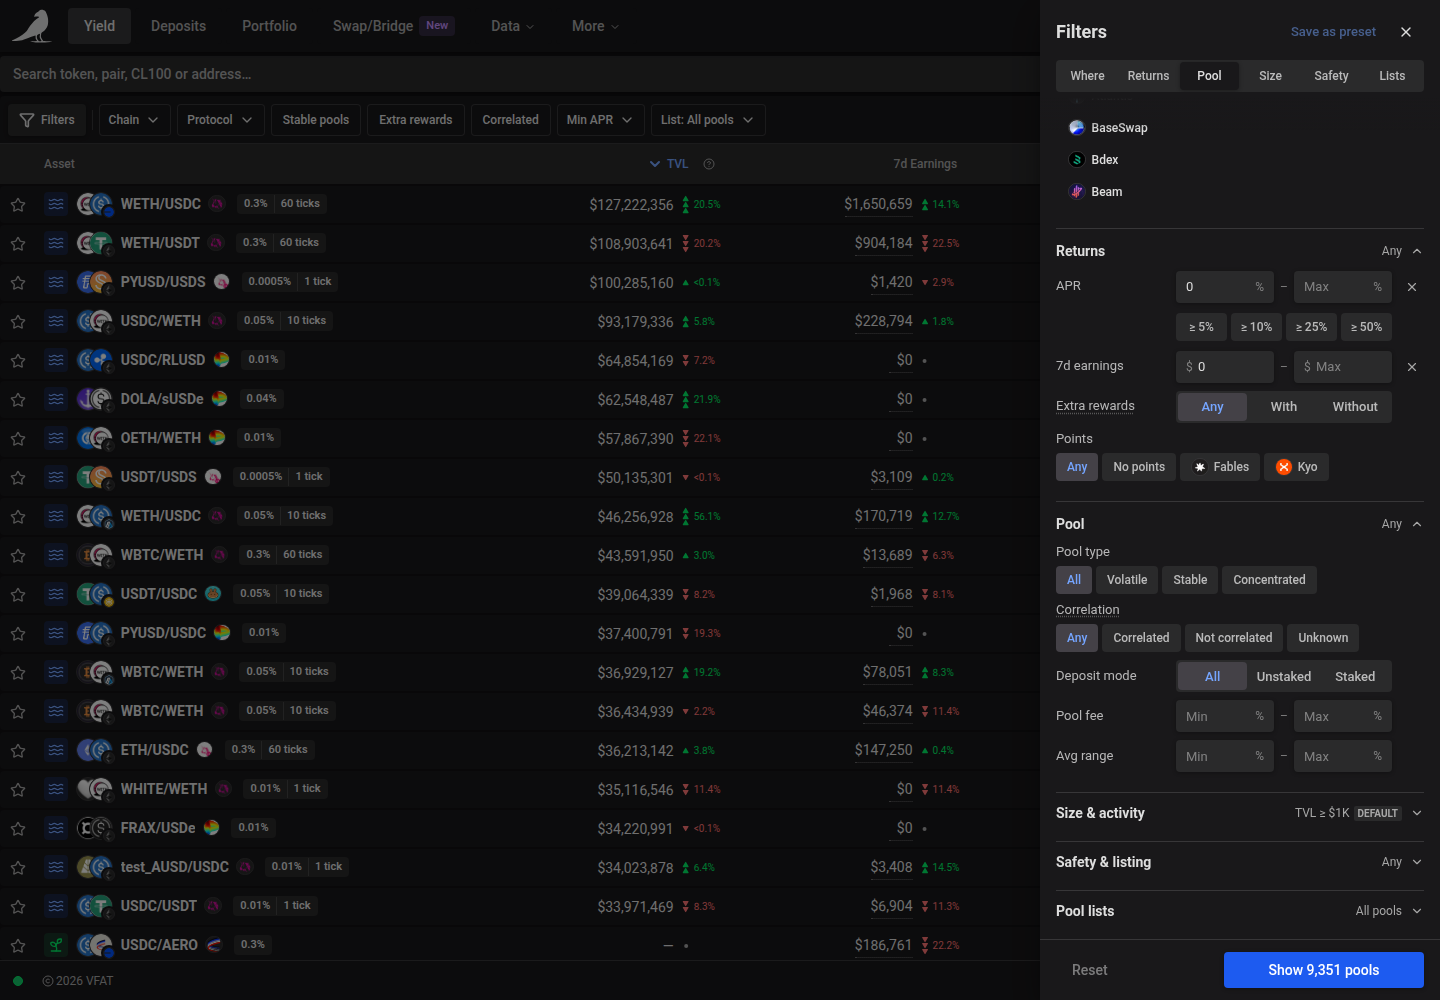Click the token search field

pos(520,74)
